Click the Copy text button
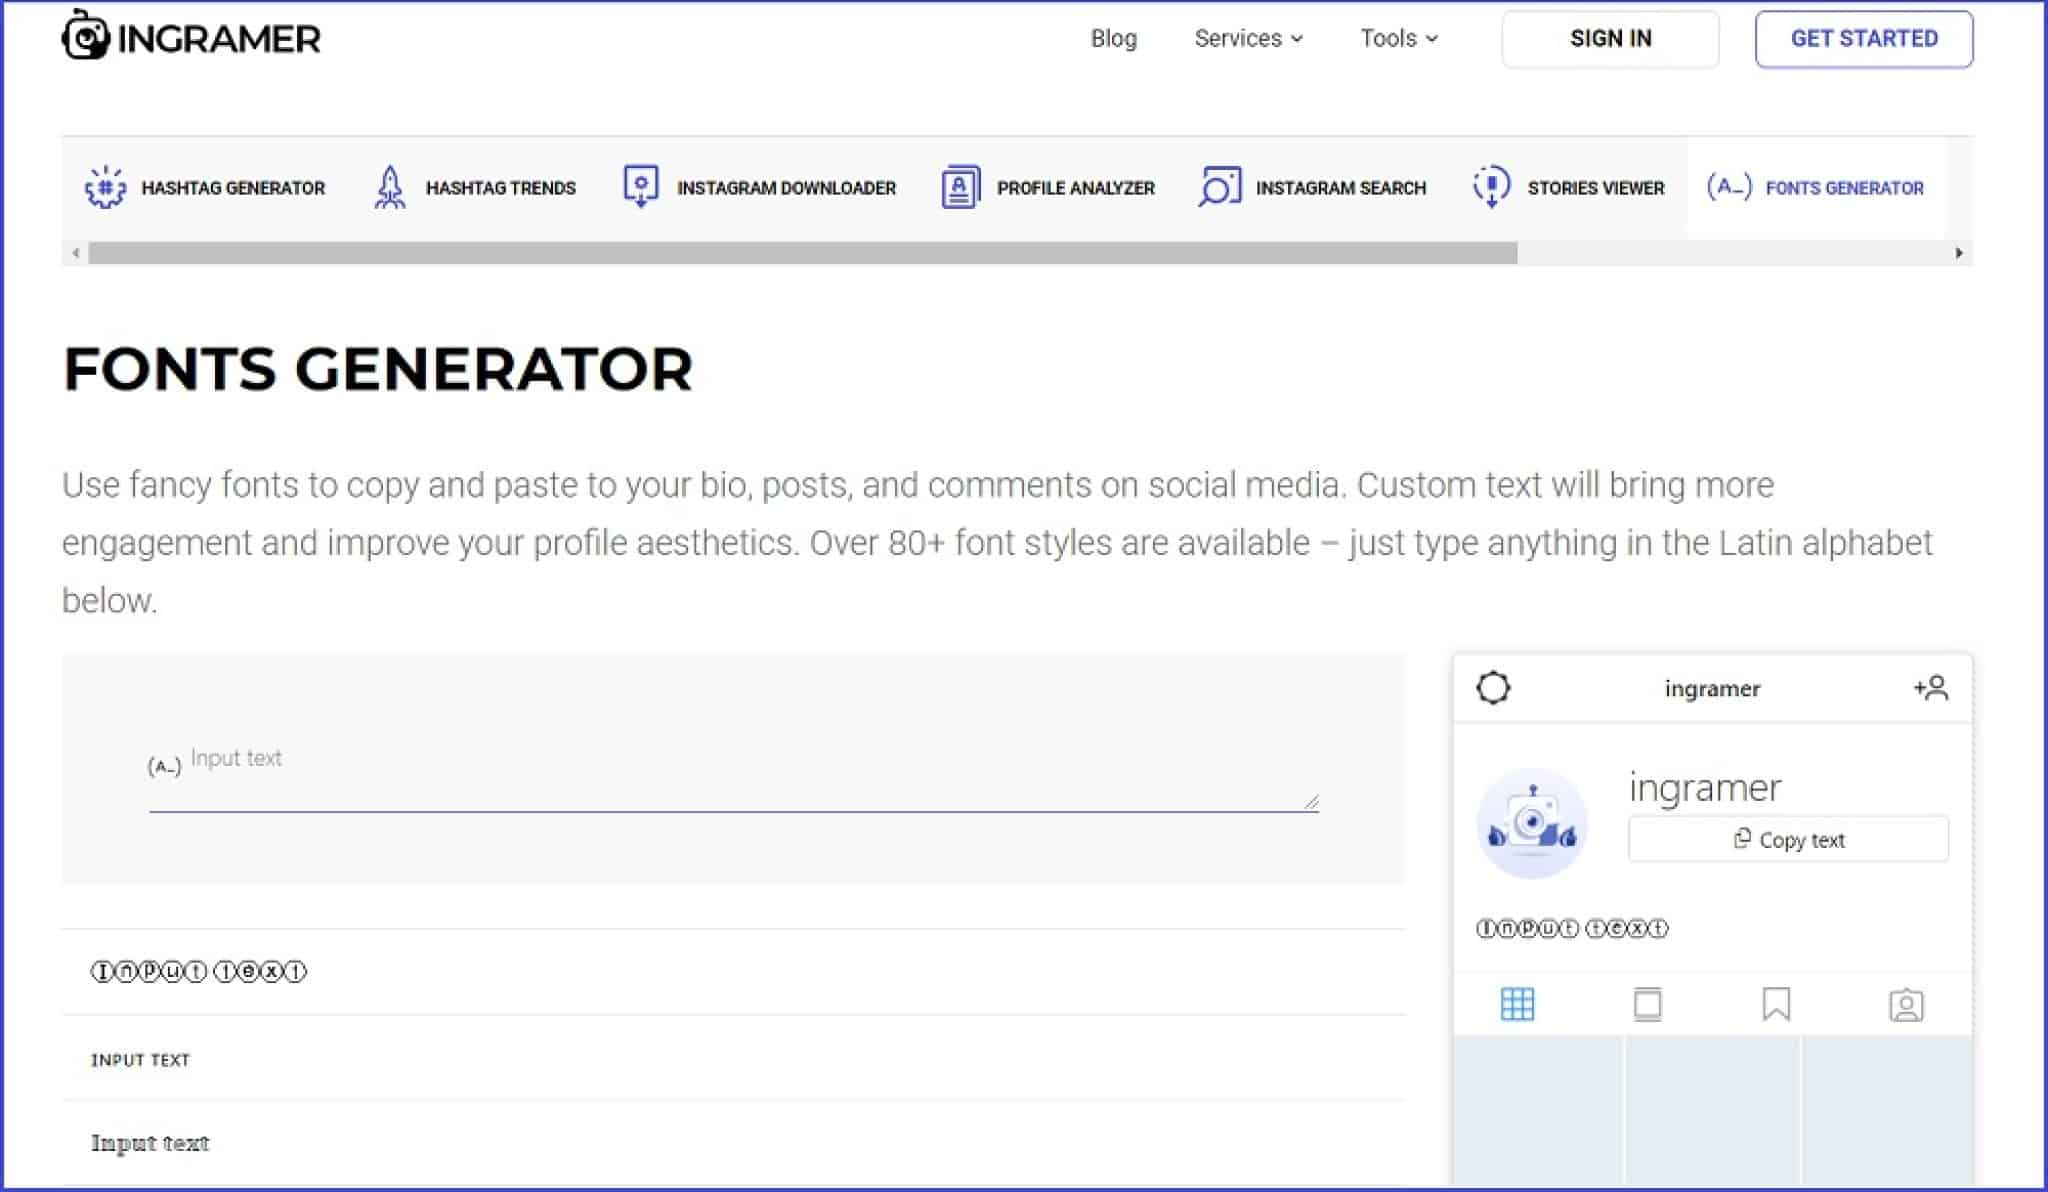Screen dimensions: 2048x1192 click(1788, 839)
